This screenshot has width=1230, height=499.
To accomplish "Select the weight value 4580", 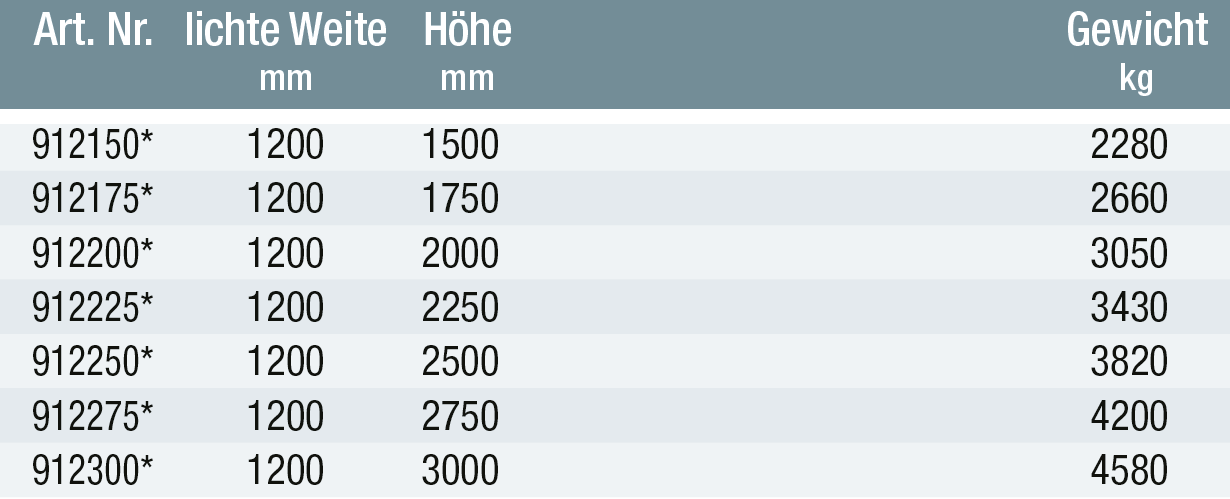I will [x=1130, y=470].
